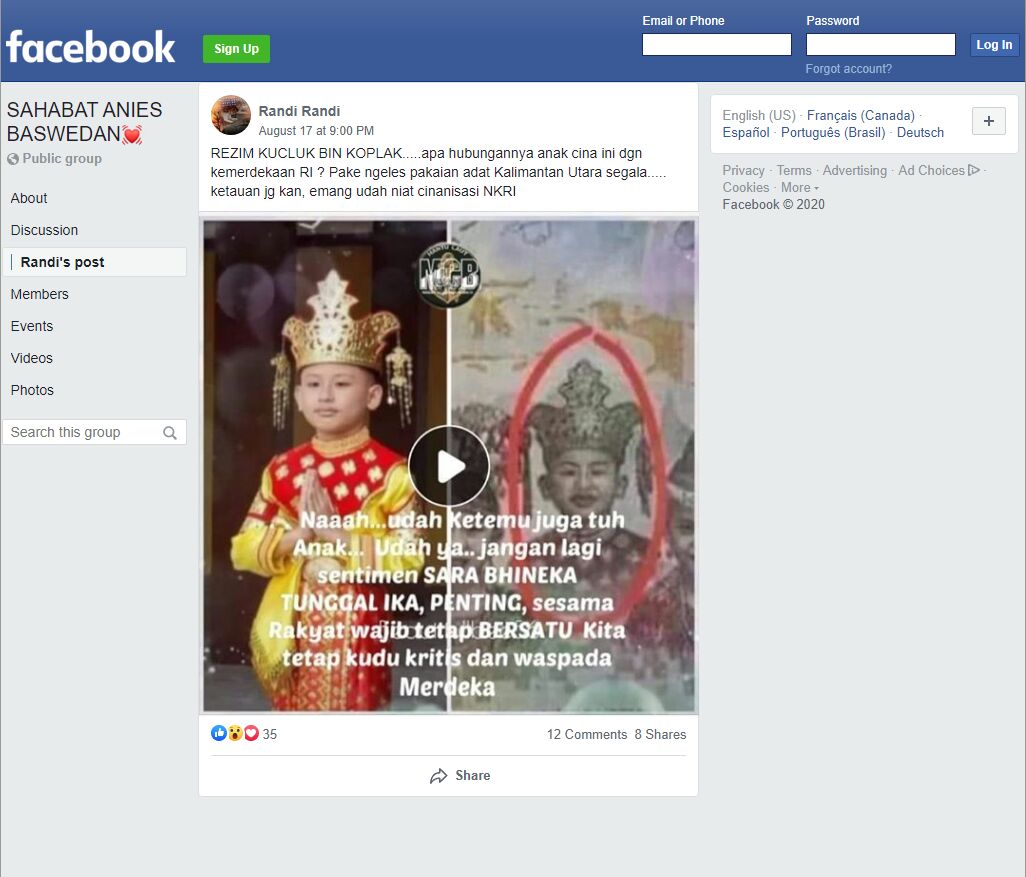Click the Wow reaction emoji icon
The image size is (1026, 877).
[x=235, y=733]
